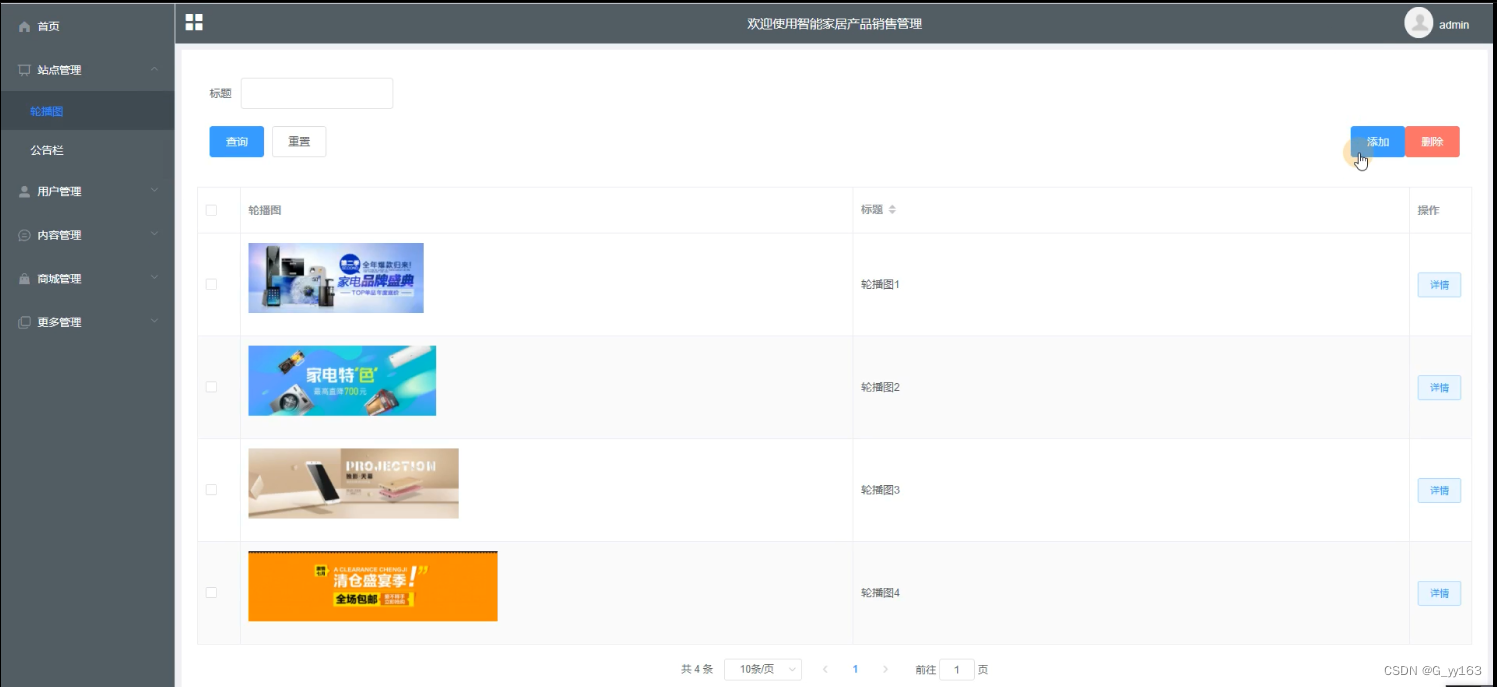This screenshot has width=1497, height=687.
Task: Open 用户管理 menu item
Action: [x=87, y=192]
